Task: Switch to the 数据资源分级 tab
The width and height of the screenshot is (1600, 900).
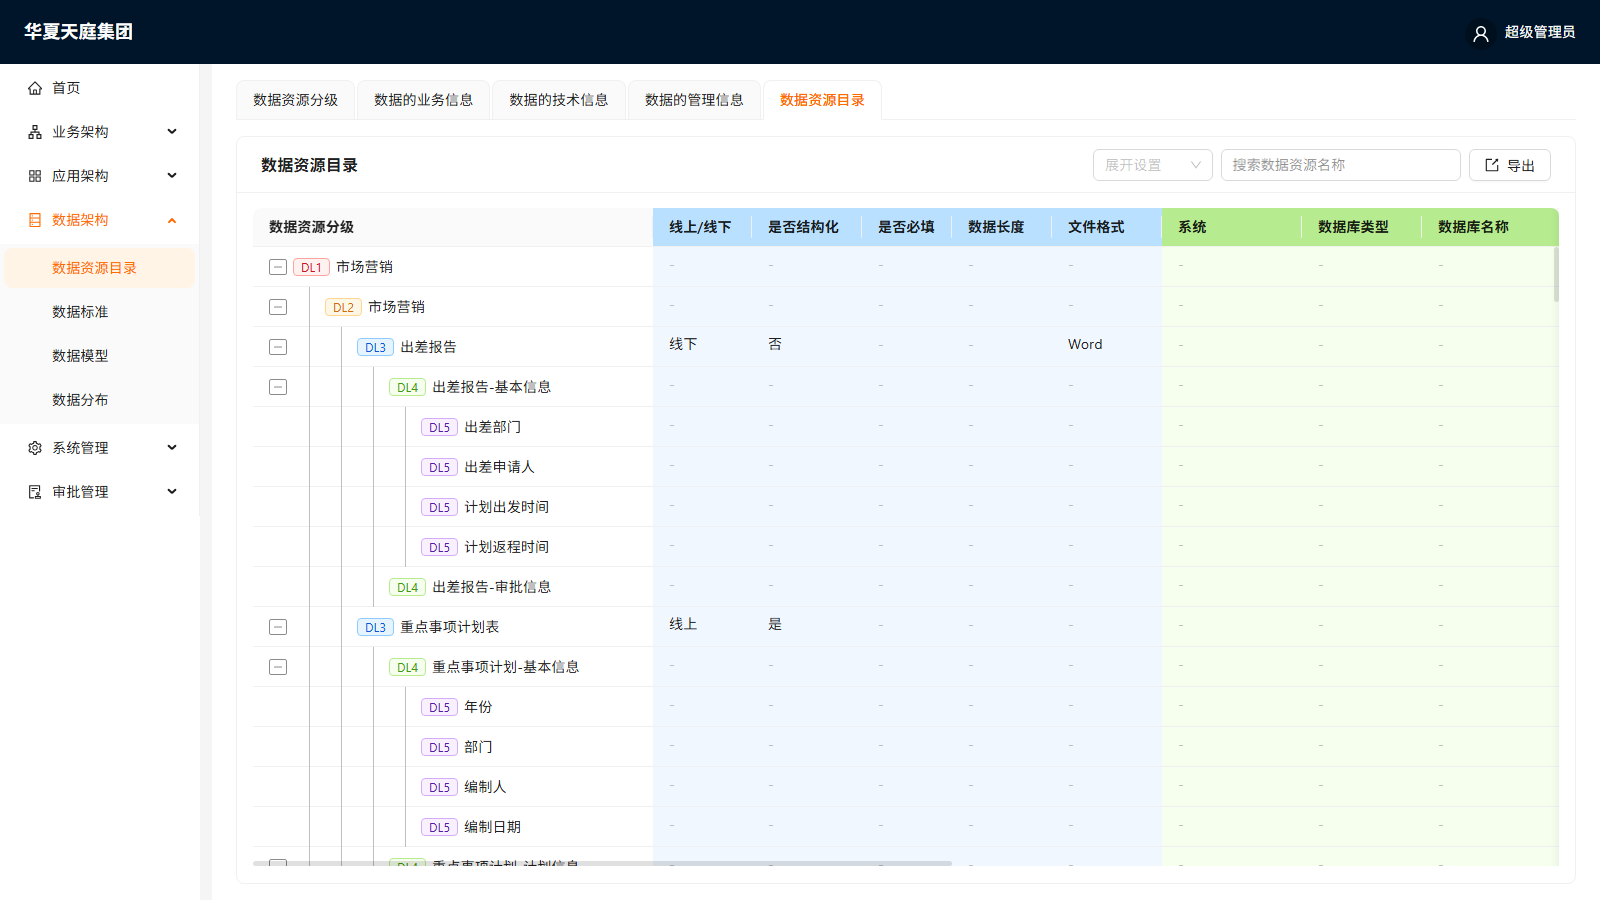Action: coord(295,100)
